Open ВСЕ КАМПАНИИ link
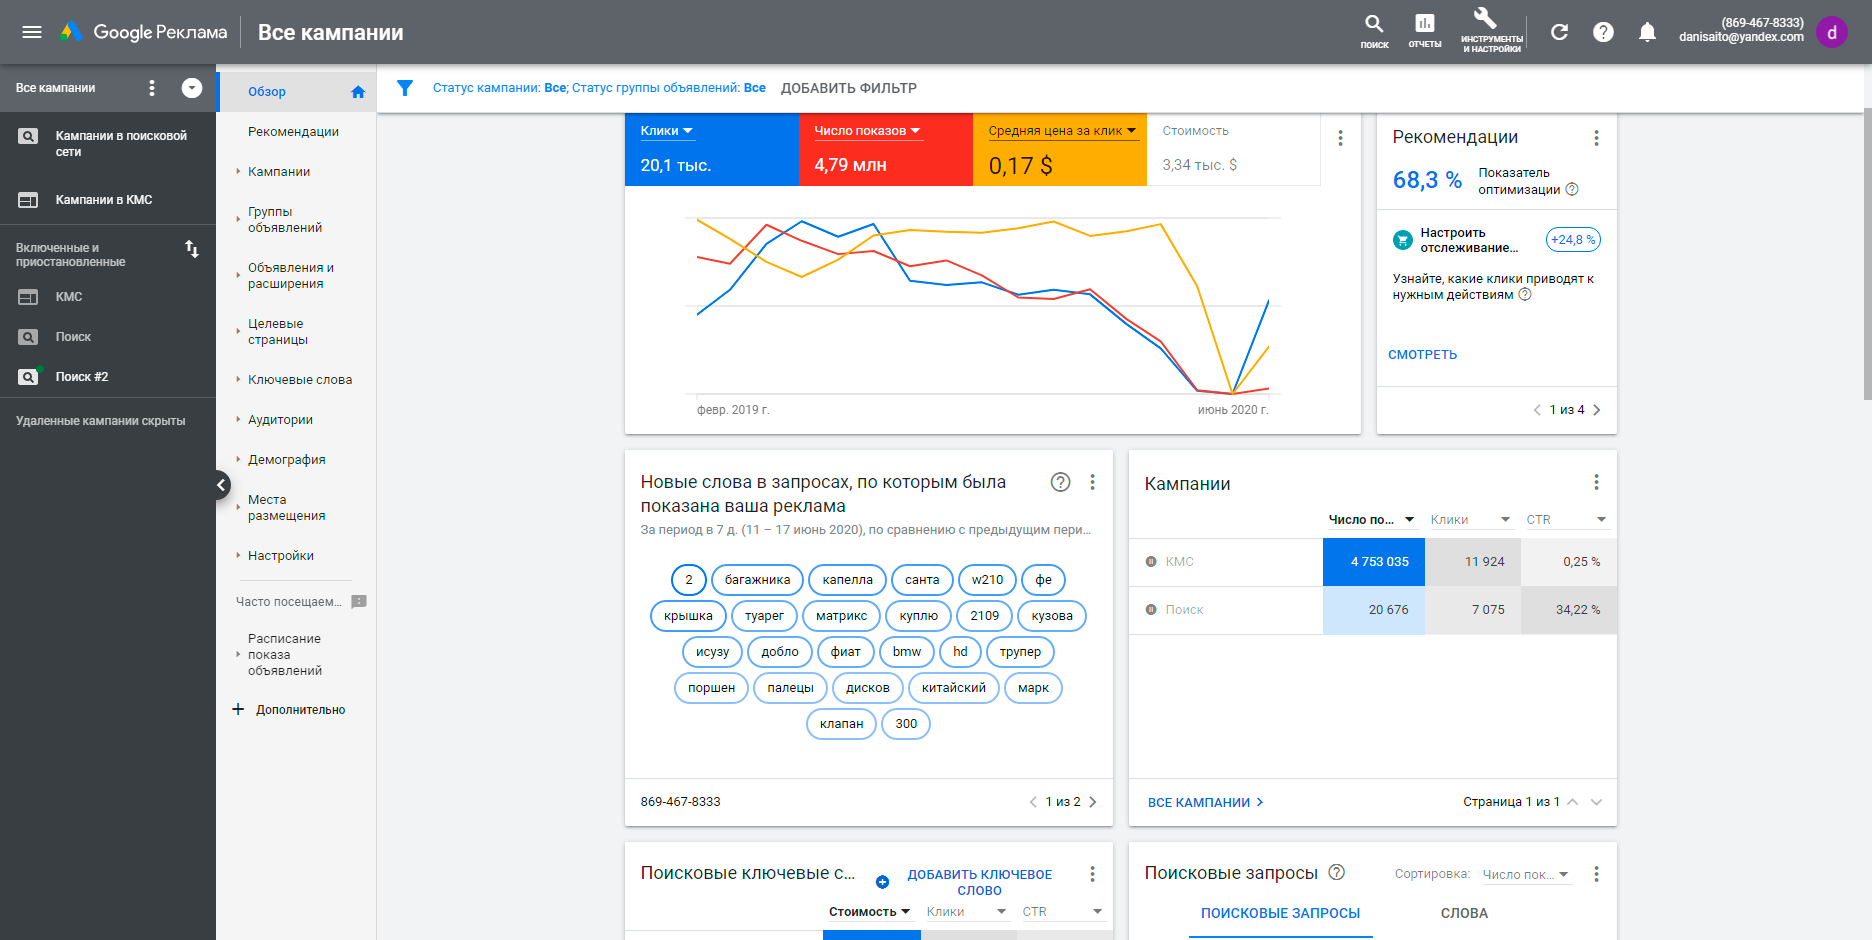 1206,802
